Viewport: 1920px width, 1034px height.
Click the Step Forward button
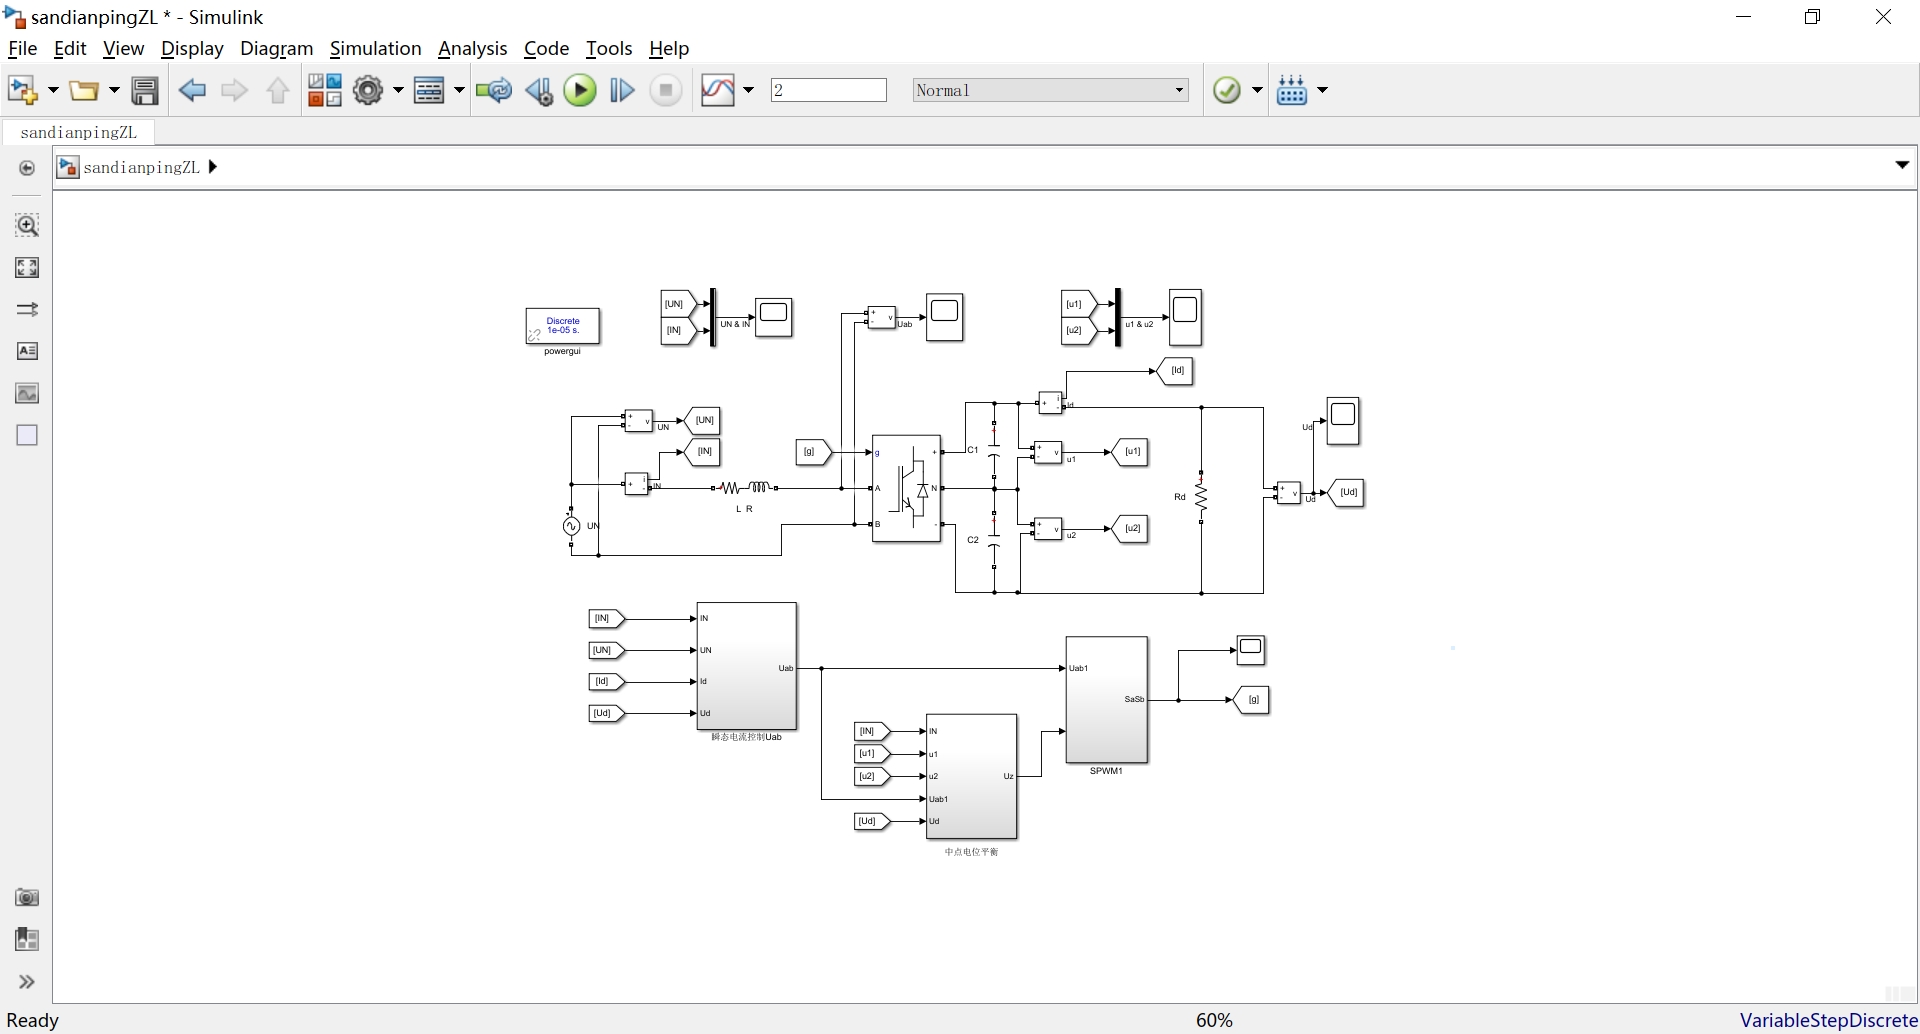[622, 91]
